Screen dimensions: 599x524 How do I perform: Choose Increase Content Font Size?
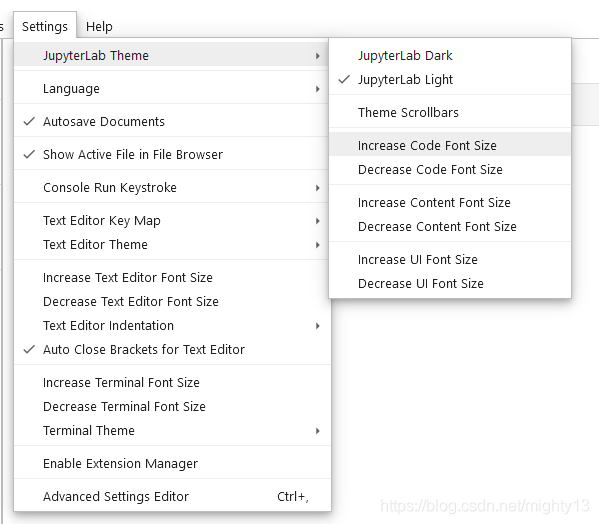450,202
